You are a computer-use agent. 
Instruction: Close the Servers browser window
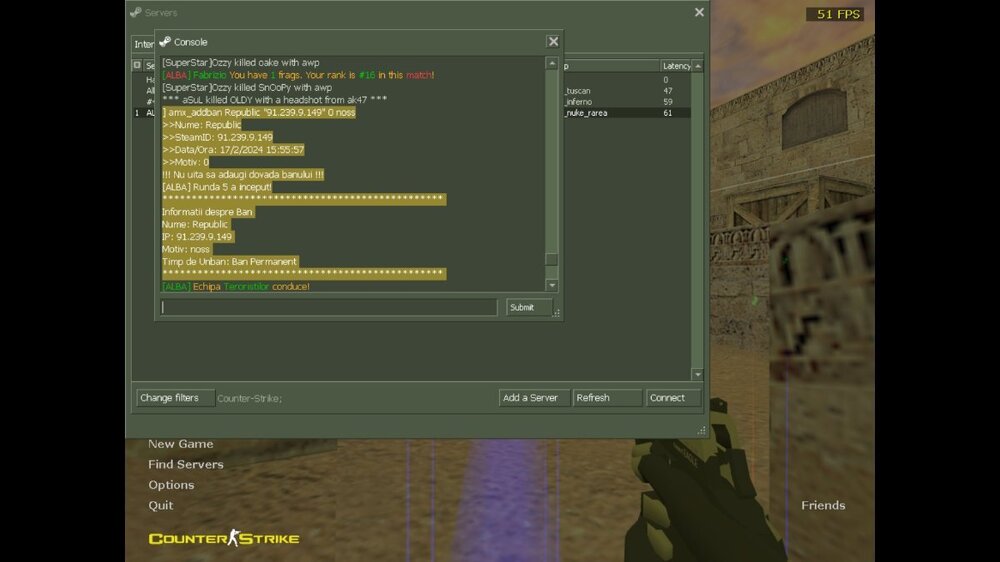699,13
